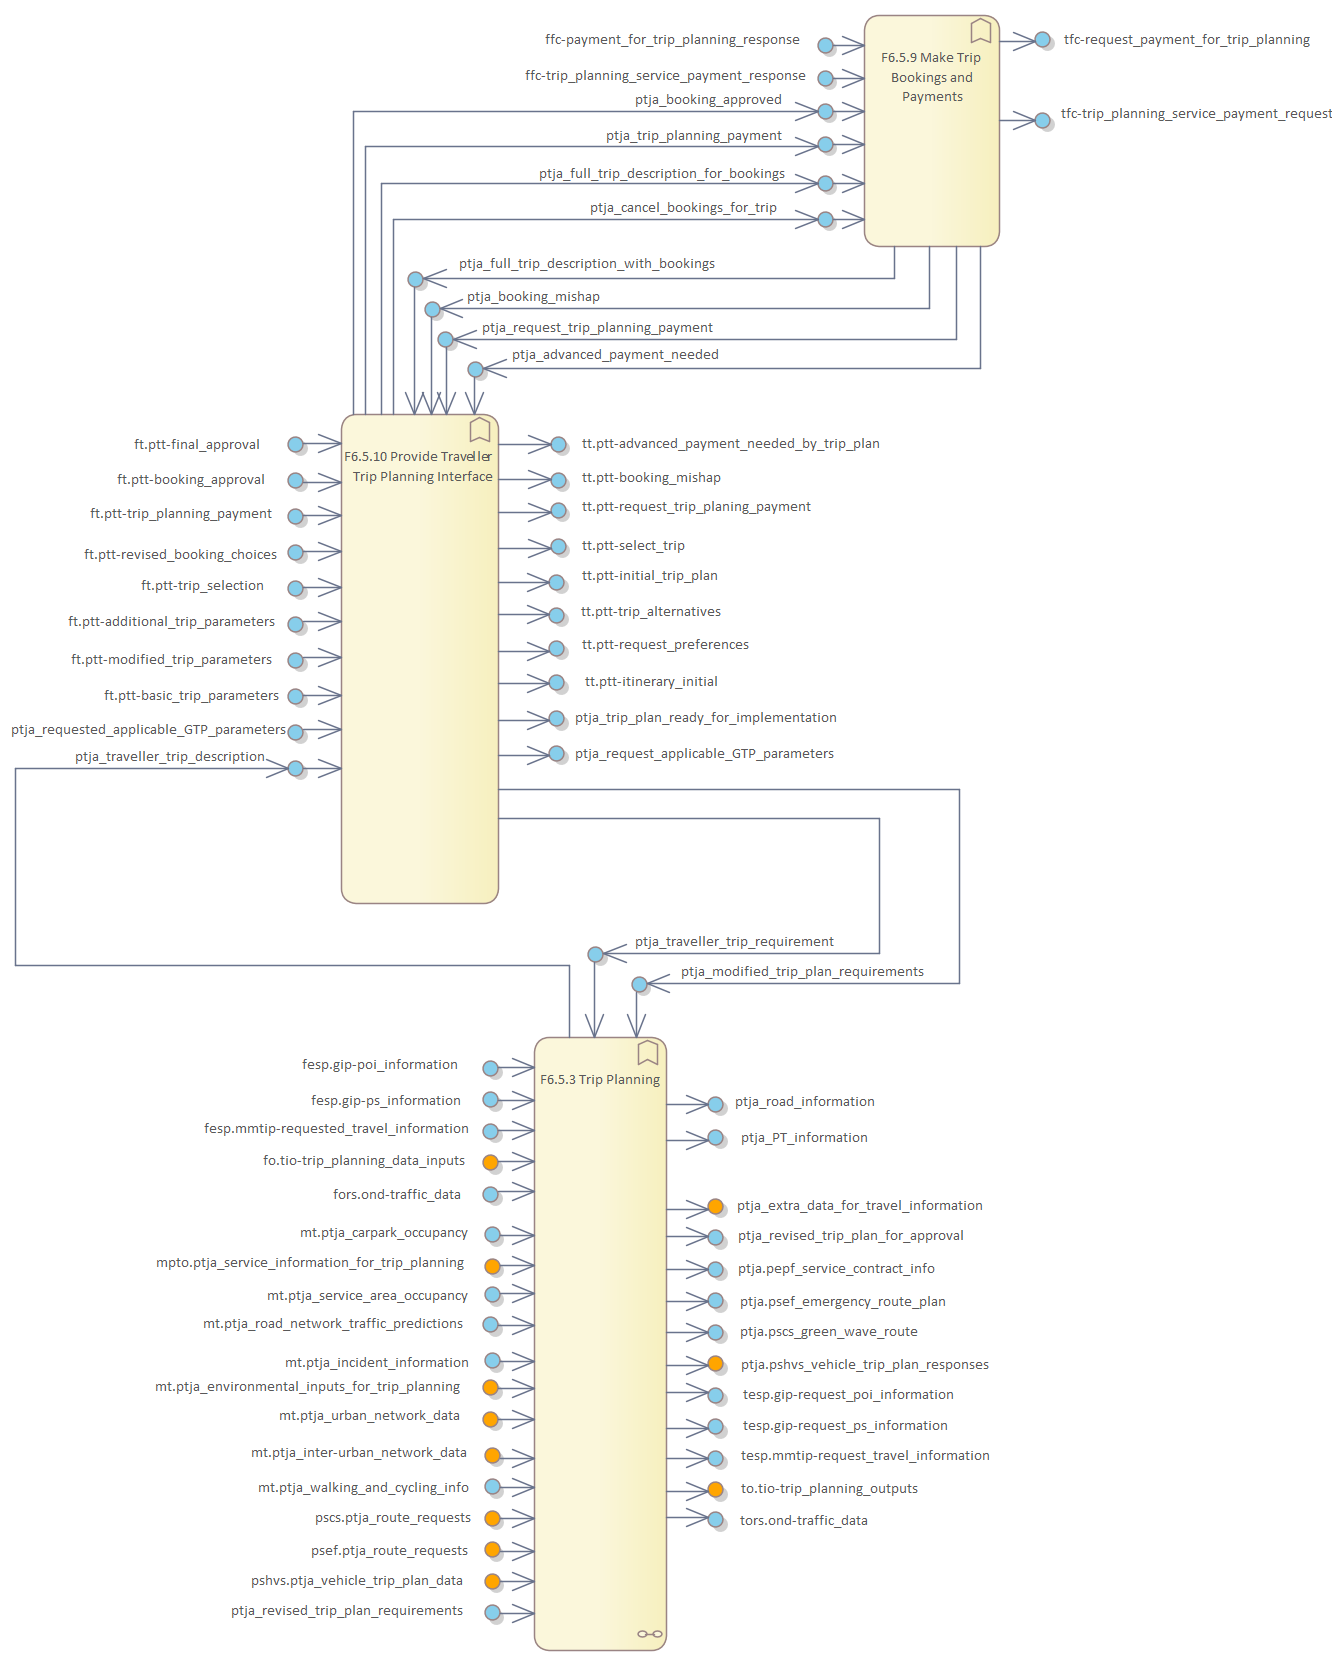Click the orange port for ptja_extra_data_for_travel_information
The image size is (1332, 1665).
[716, 1207]
